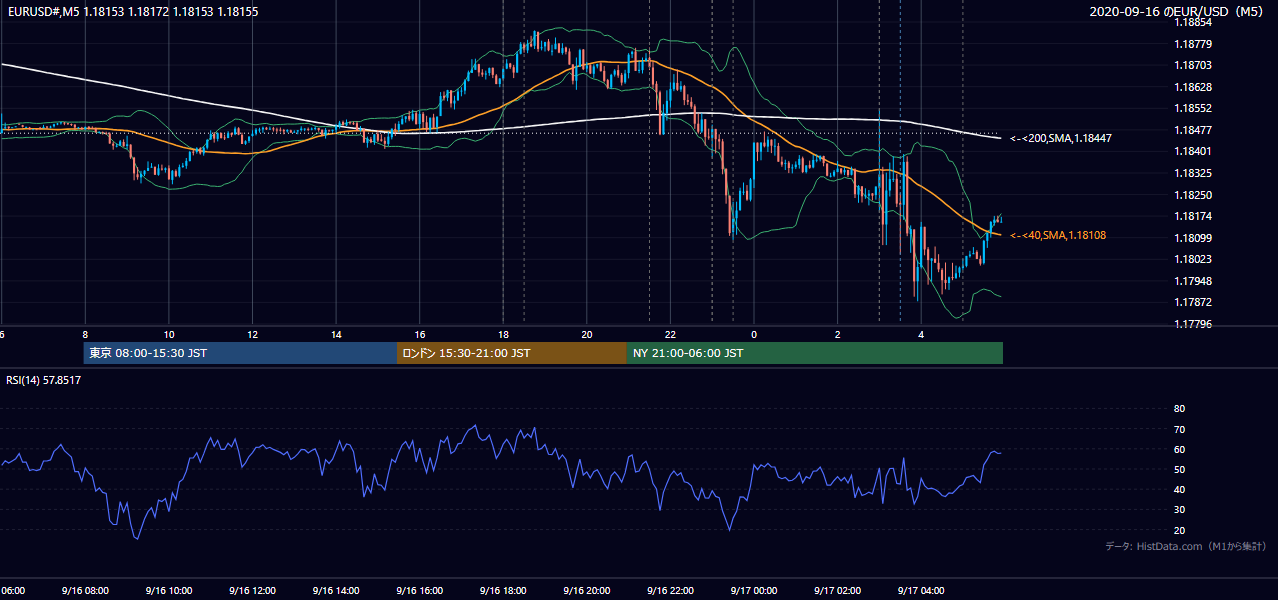The width and height of the screenshot is (1278, 600).
Task: Select the 40 SMA 1.18108 label
Action: point(1057,235)
